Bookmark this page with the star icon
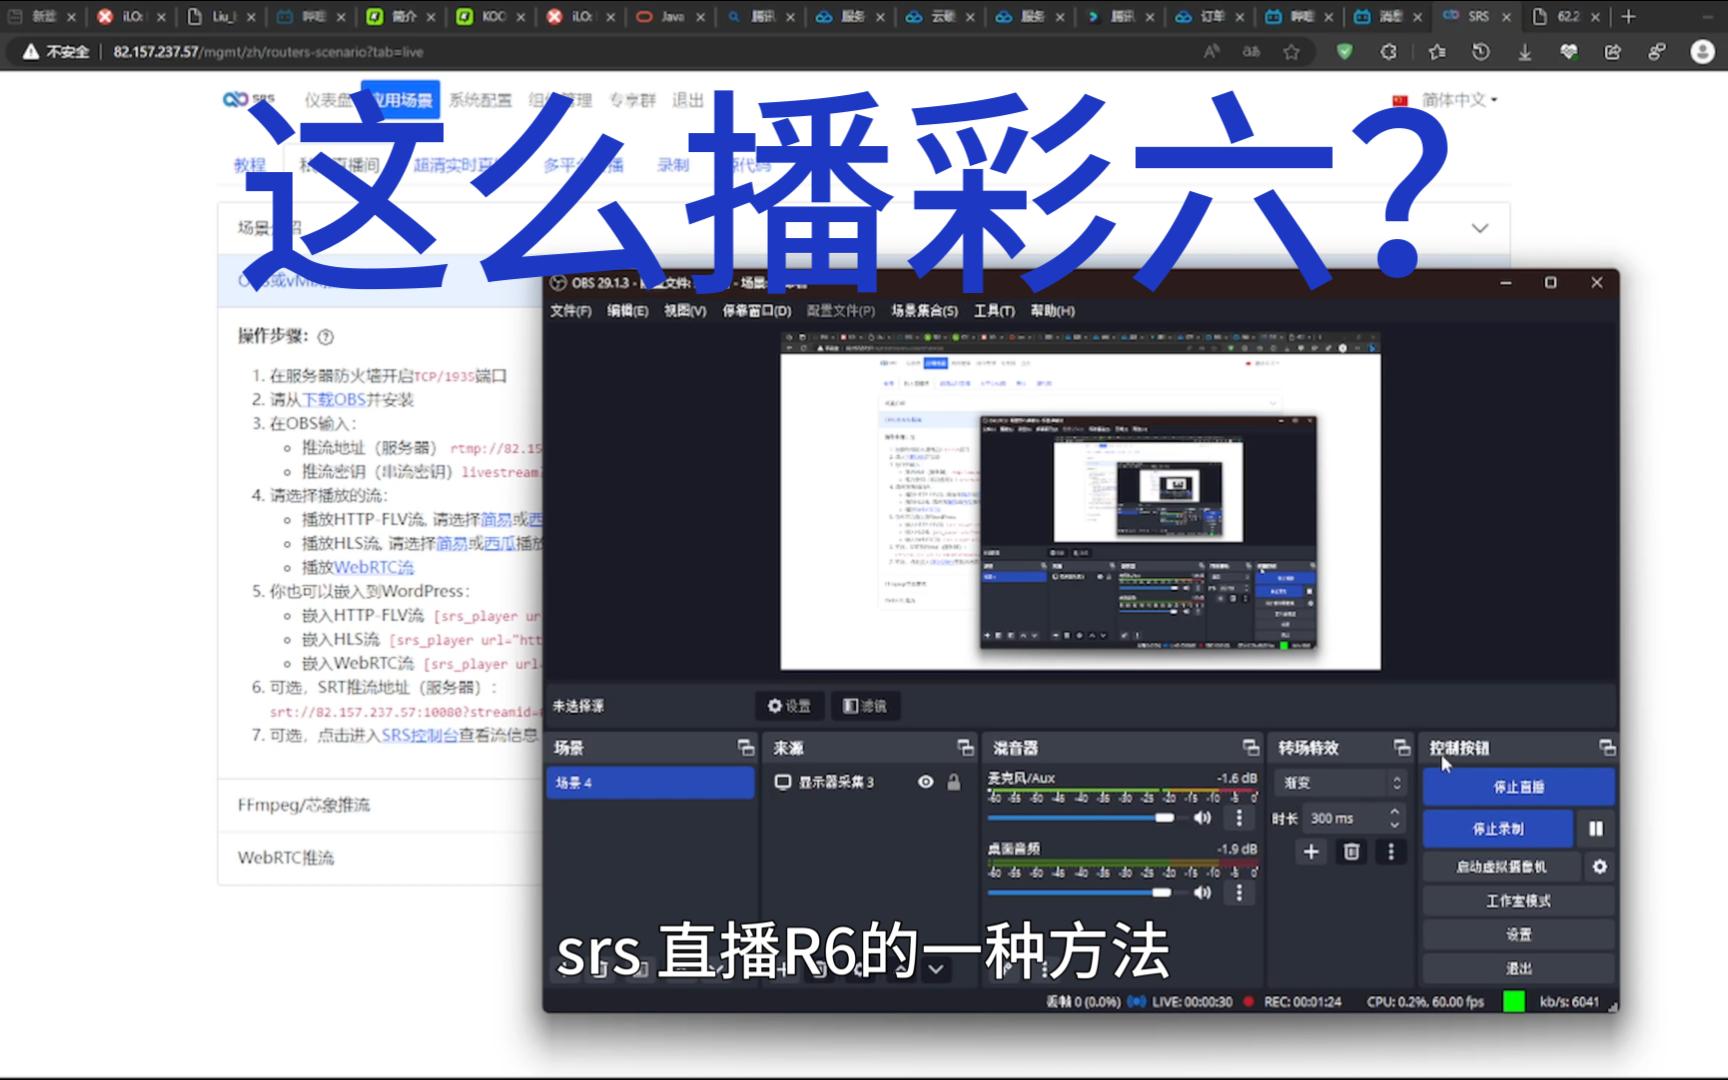 point(1292,52)
